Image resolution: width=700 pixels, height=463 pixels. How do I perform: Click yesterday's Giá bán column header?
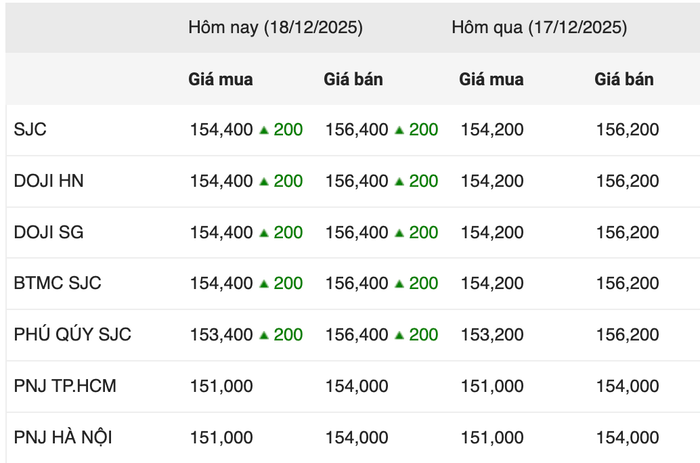click(624, 79)
